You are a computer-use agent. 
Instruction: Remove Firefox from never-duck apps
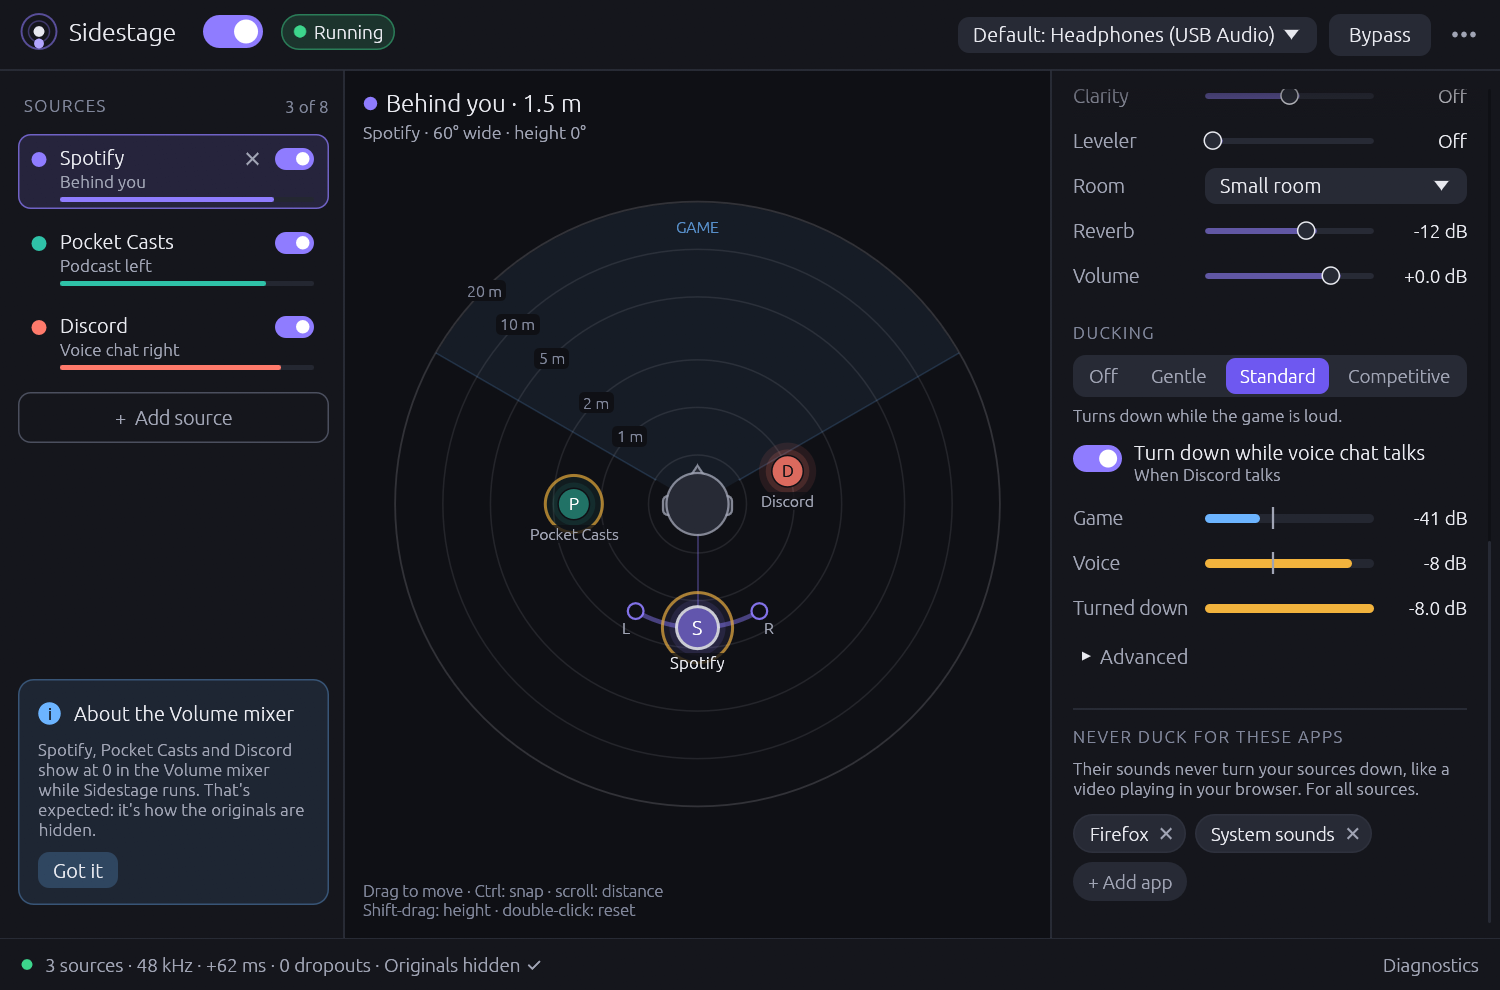(1166, 834)
